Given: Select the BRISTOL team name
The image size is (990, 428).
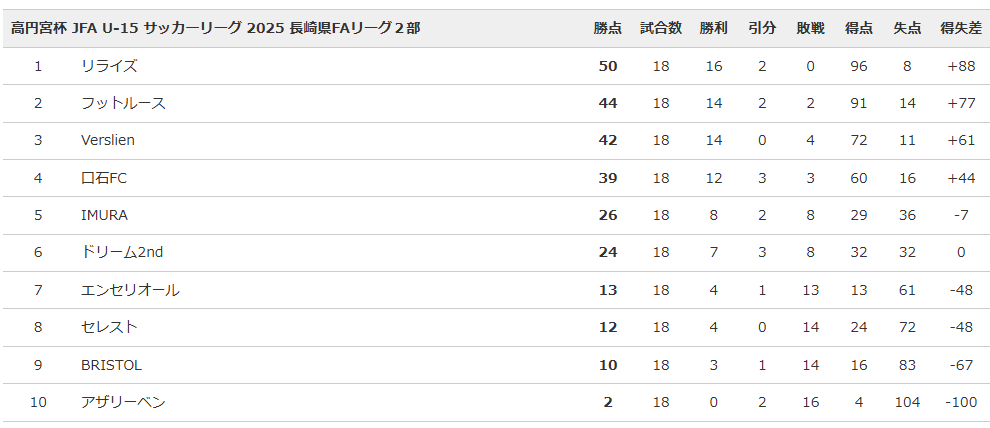Looking at the screenshot, I should point(111,365).
